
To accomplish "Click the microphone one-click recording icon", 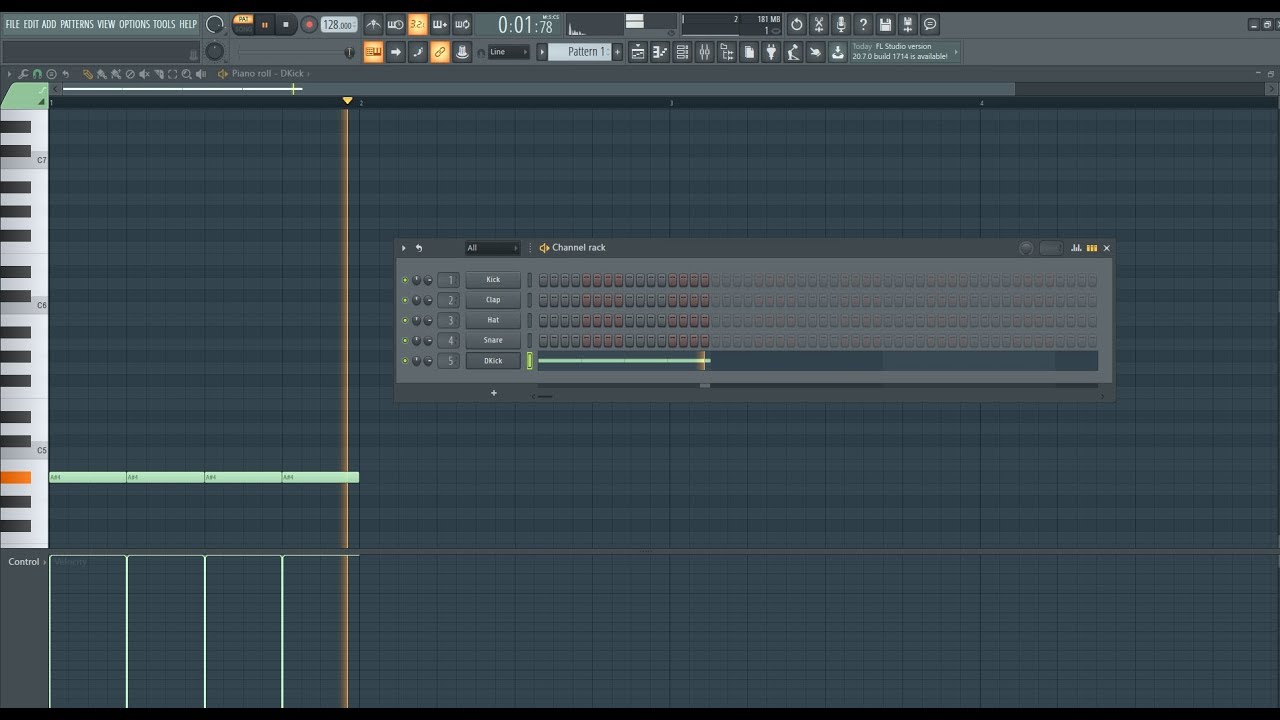I will pos(841,24).
